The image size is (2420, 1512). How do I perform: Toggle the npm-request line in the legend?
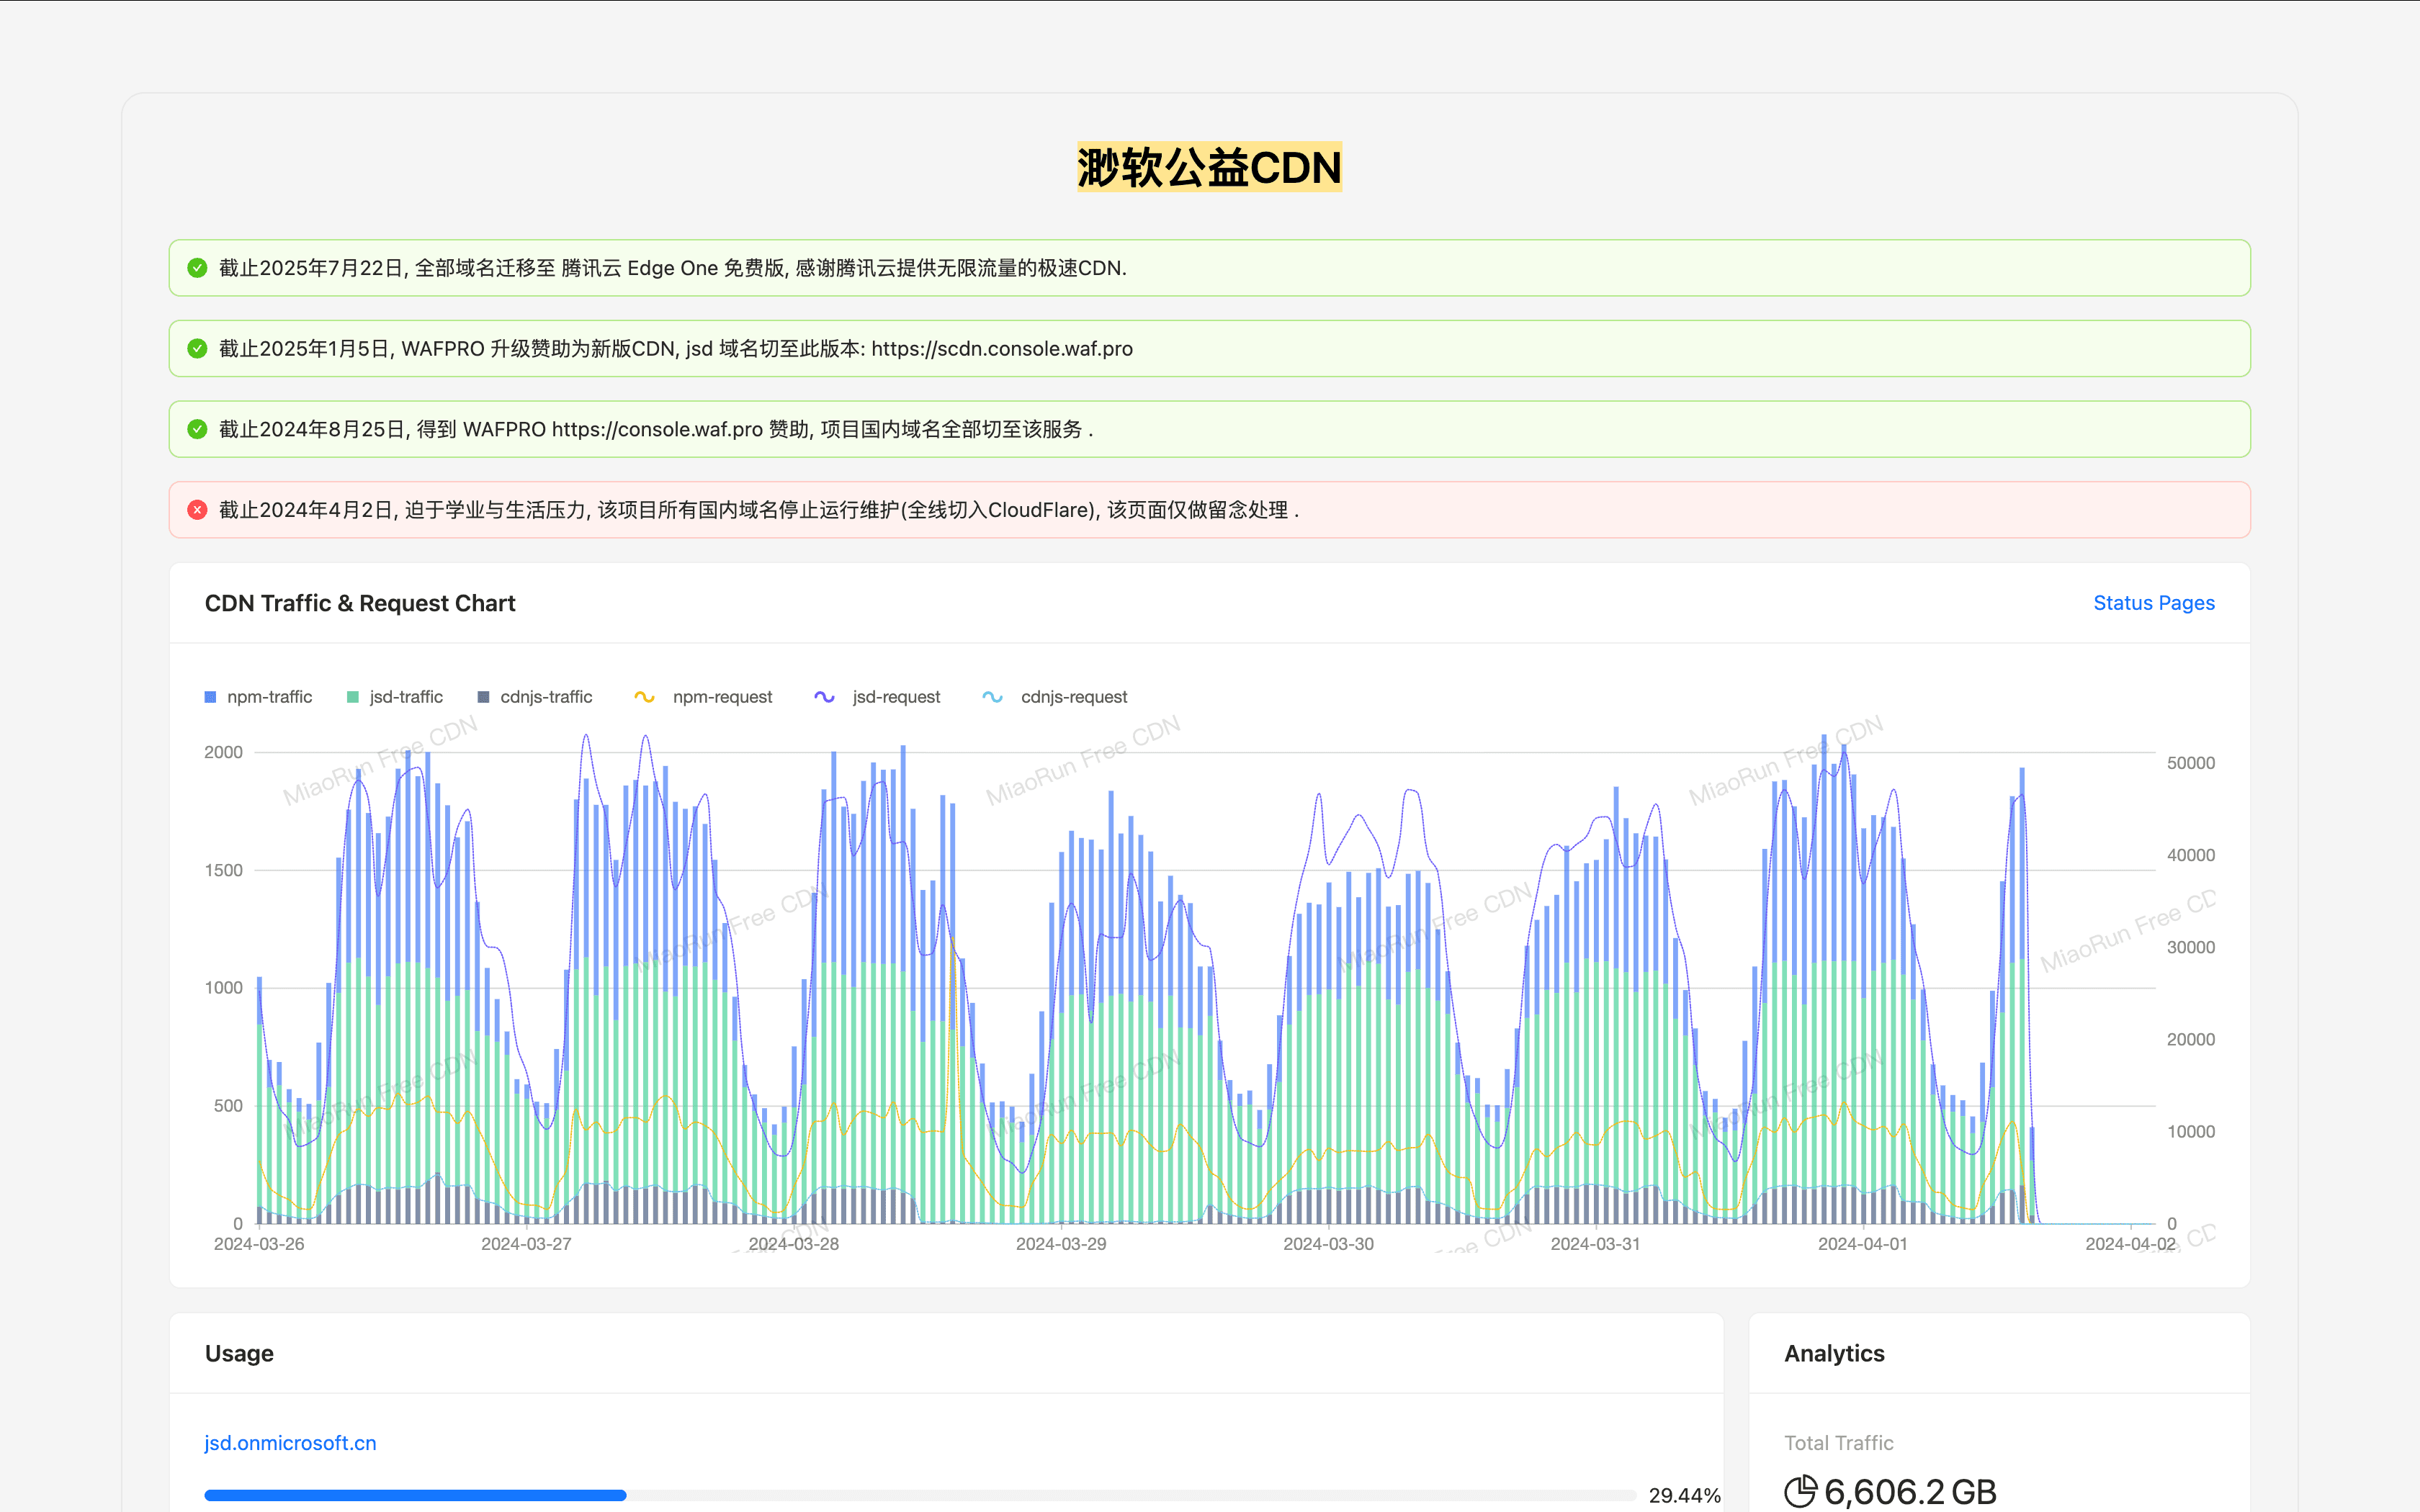[x=703, y=697]
